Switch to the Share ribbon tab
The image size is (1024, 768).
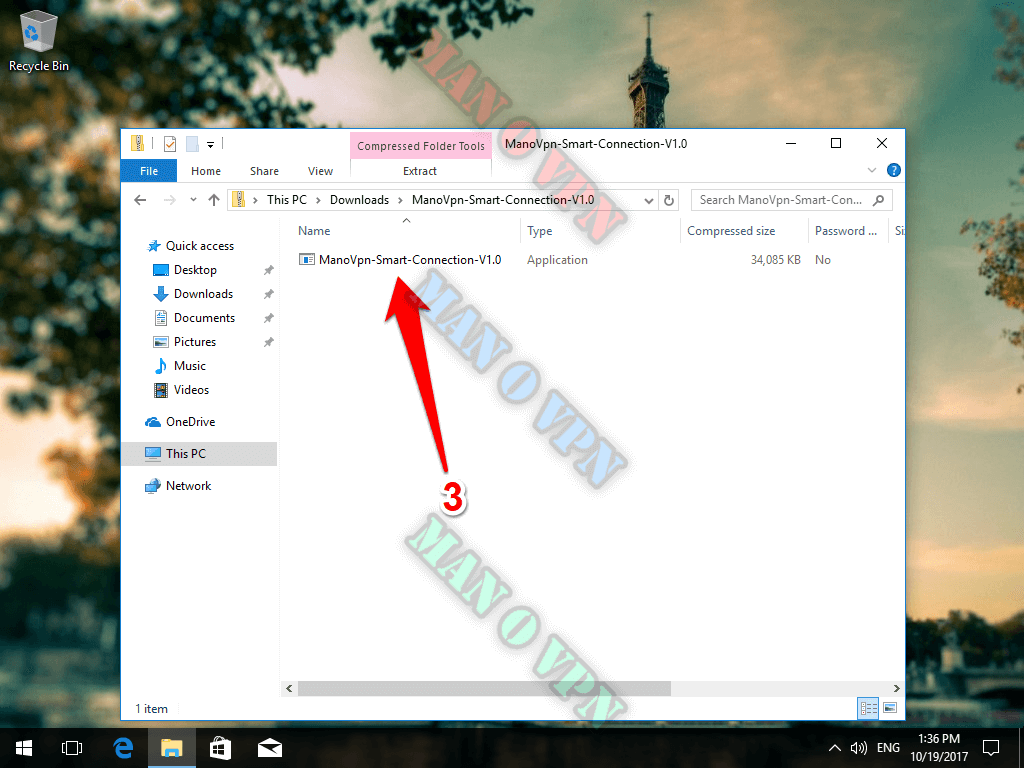point(264,171)
